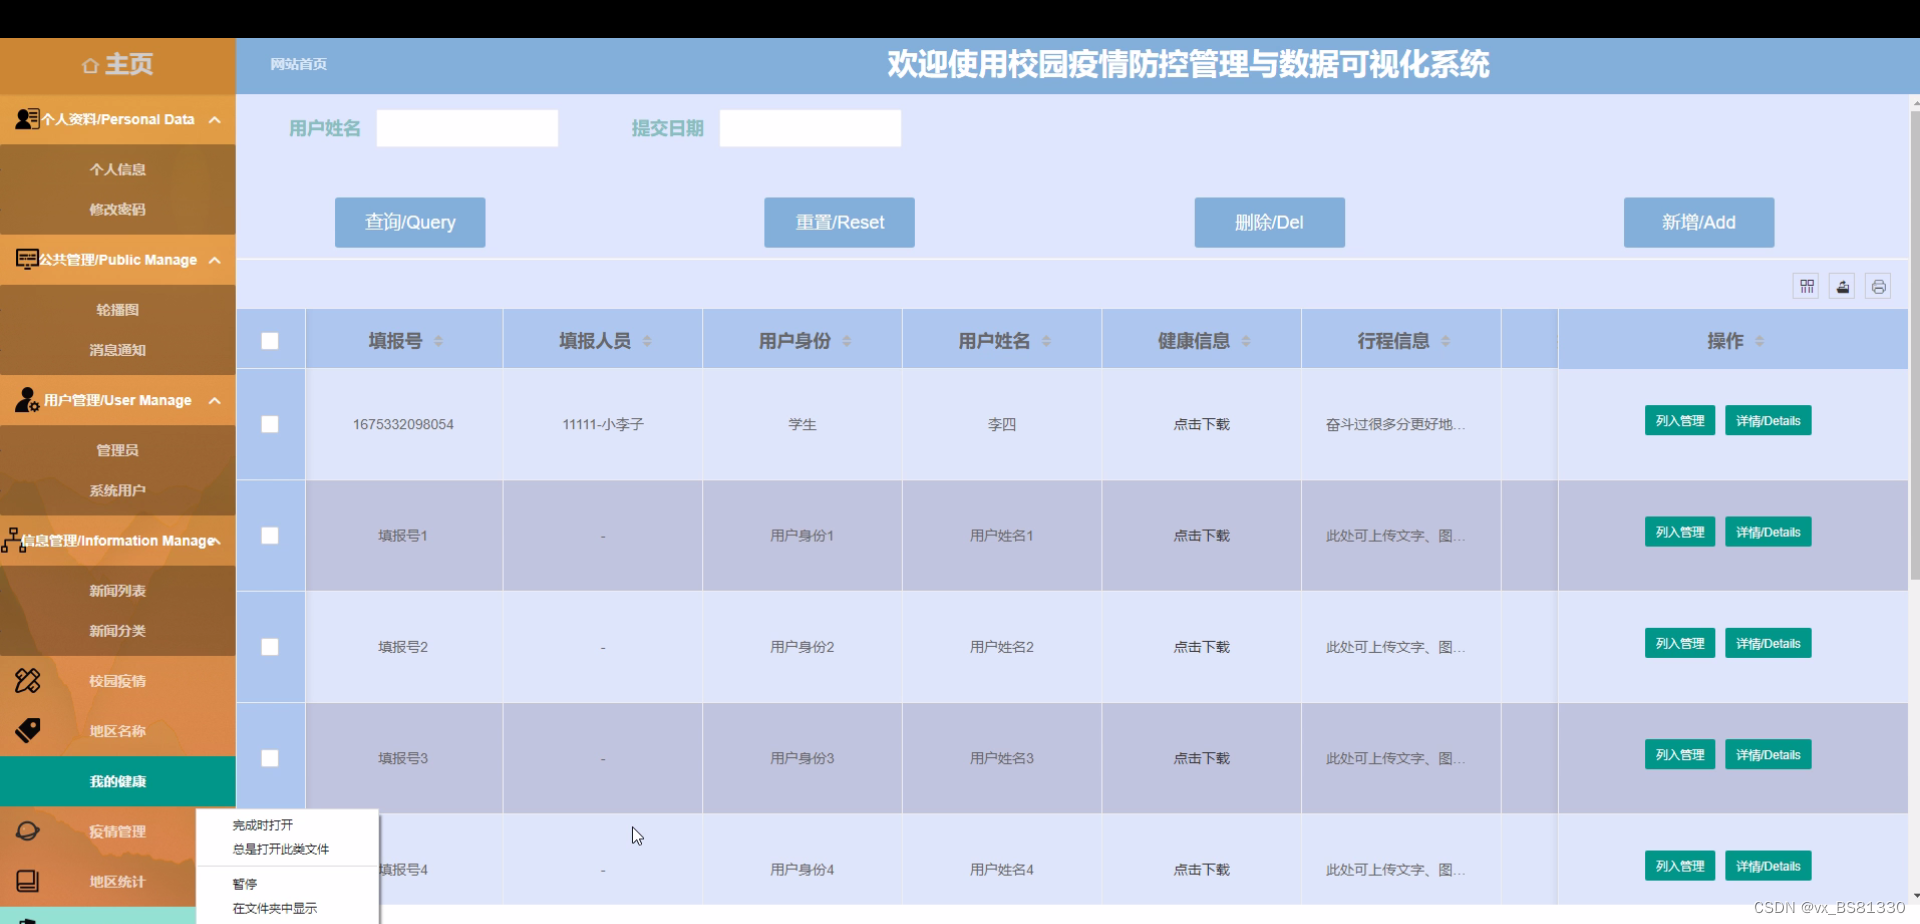The width and height of the screenshot is (1920, 924).
Task: Click 列入管理 for row 填报号4
Action: [x=1680, y=866]
